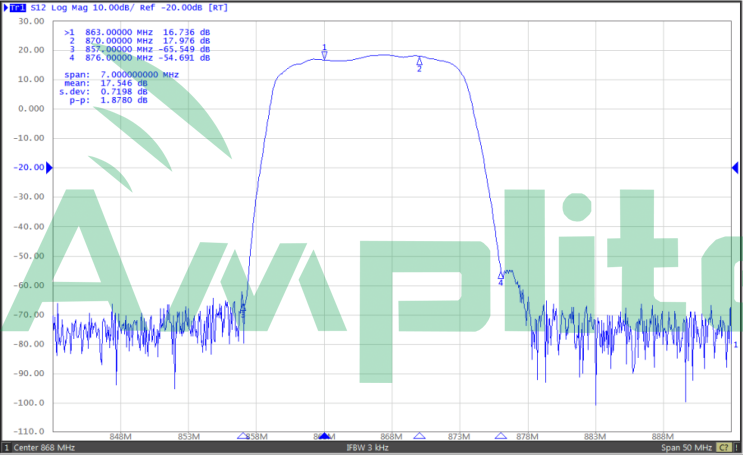Click the mean 17.546 dB statistic

(106, 83)
